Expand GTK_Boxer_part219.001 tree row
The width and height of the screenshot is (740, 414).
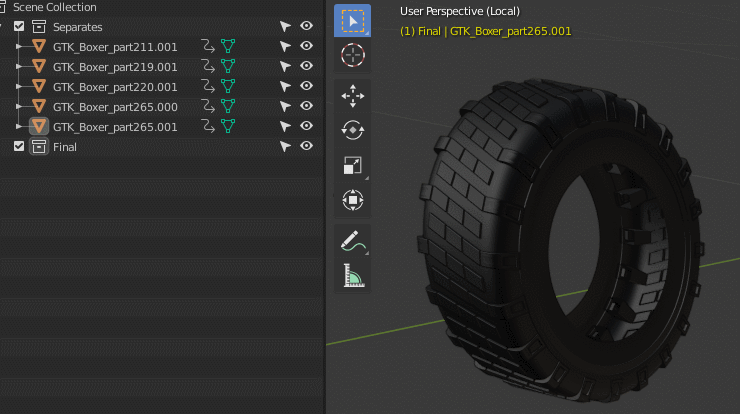(19, 67)
